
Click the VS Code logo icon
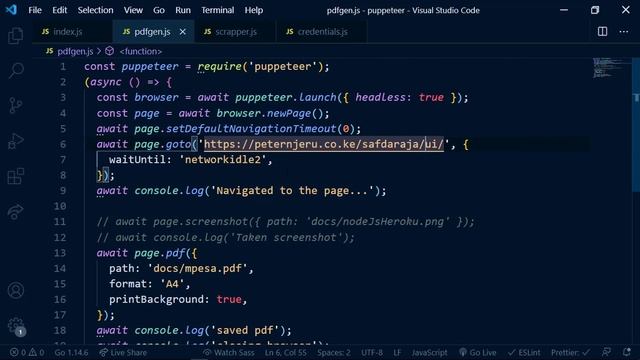(x=11, y=10)
